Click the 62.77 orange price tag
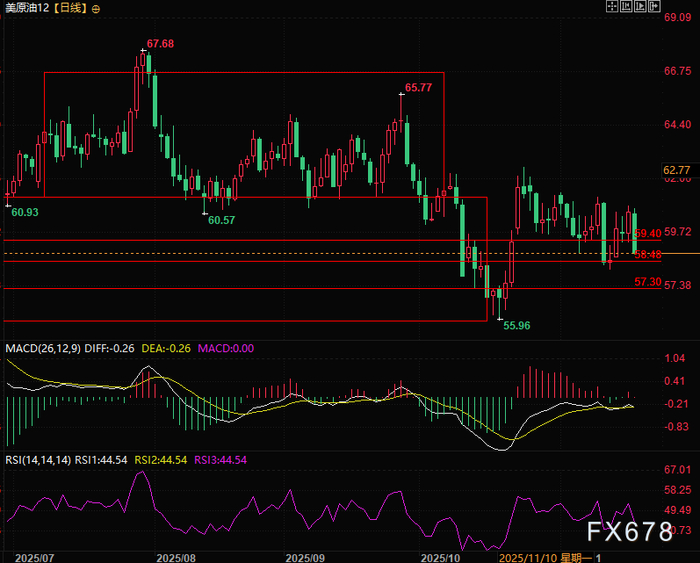This screenshot has width=700, height=563. [x=677, y=170]
